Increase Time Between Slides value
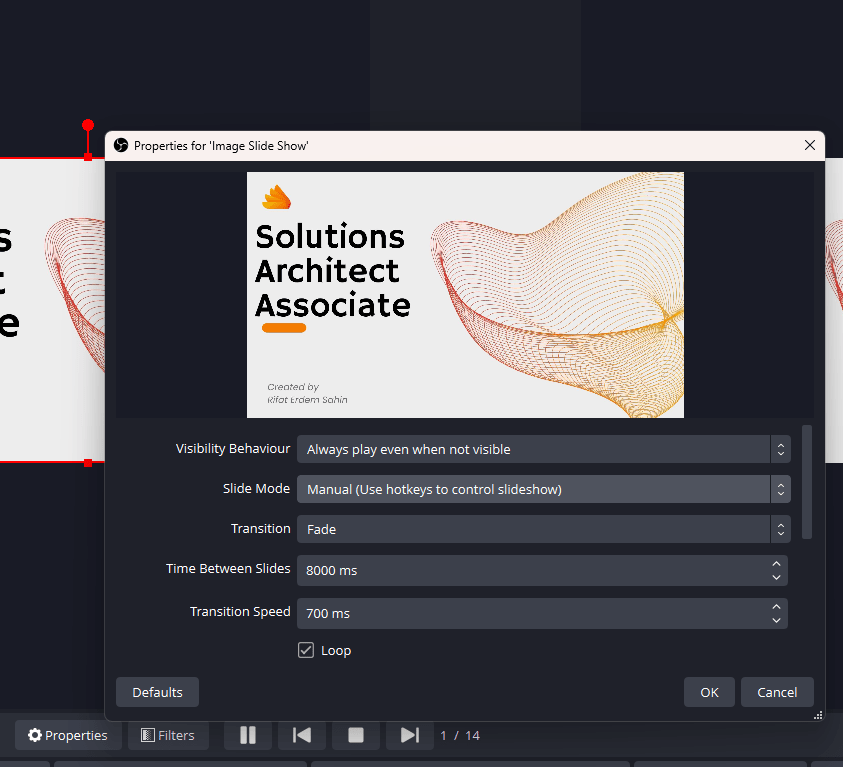This screenshot has height=767, width=843. [x=776, y=564]
